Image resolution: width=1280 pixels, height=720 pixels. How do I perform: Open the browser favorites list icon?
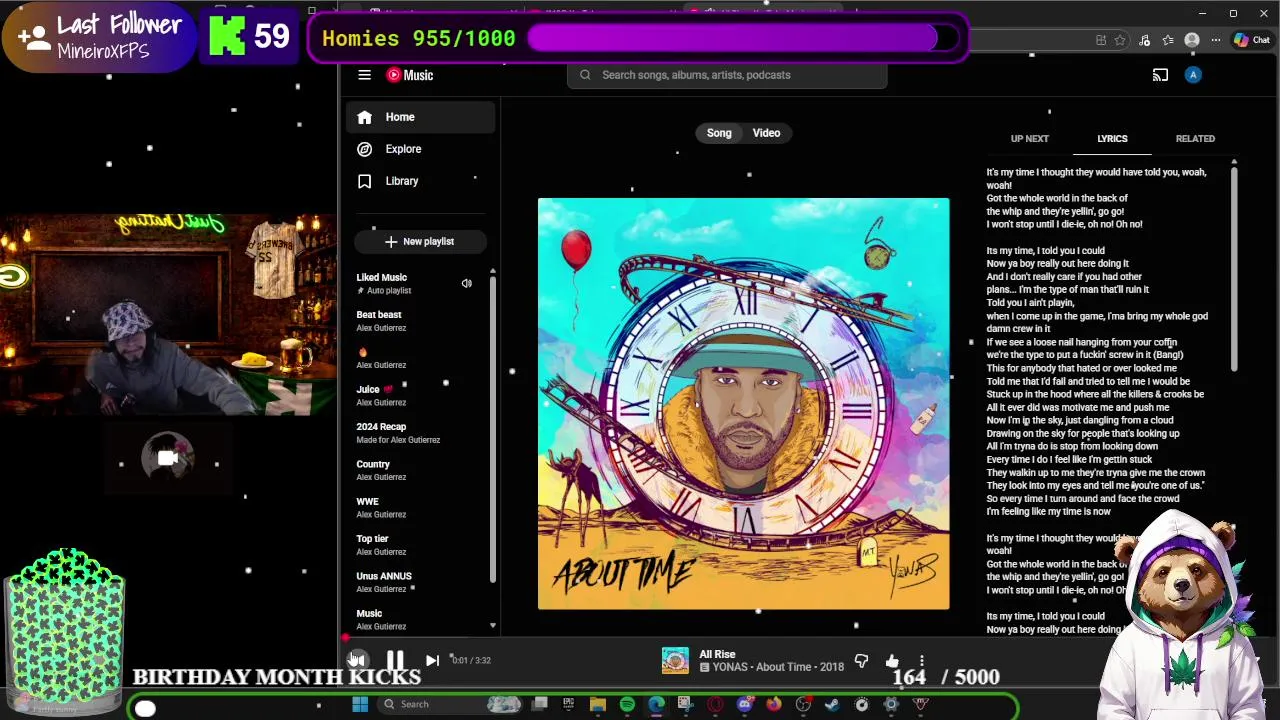pos(1168,40)
